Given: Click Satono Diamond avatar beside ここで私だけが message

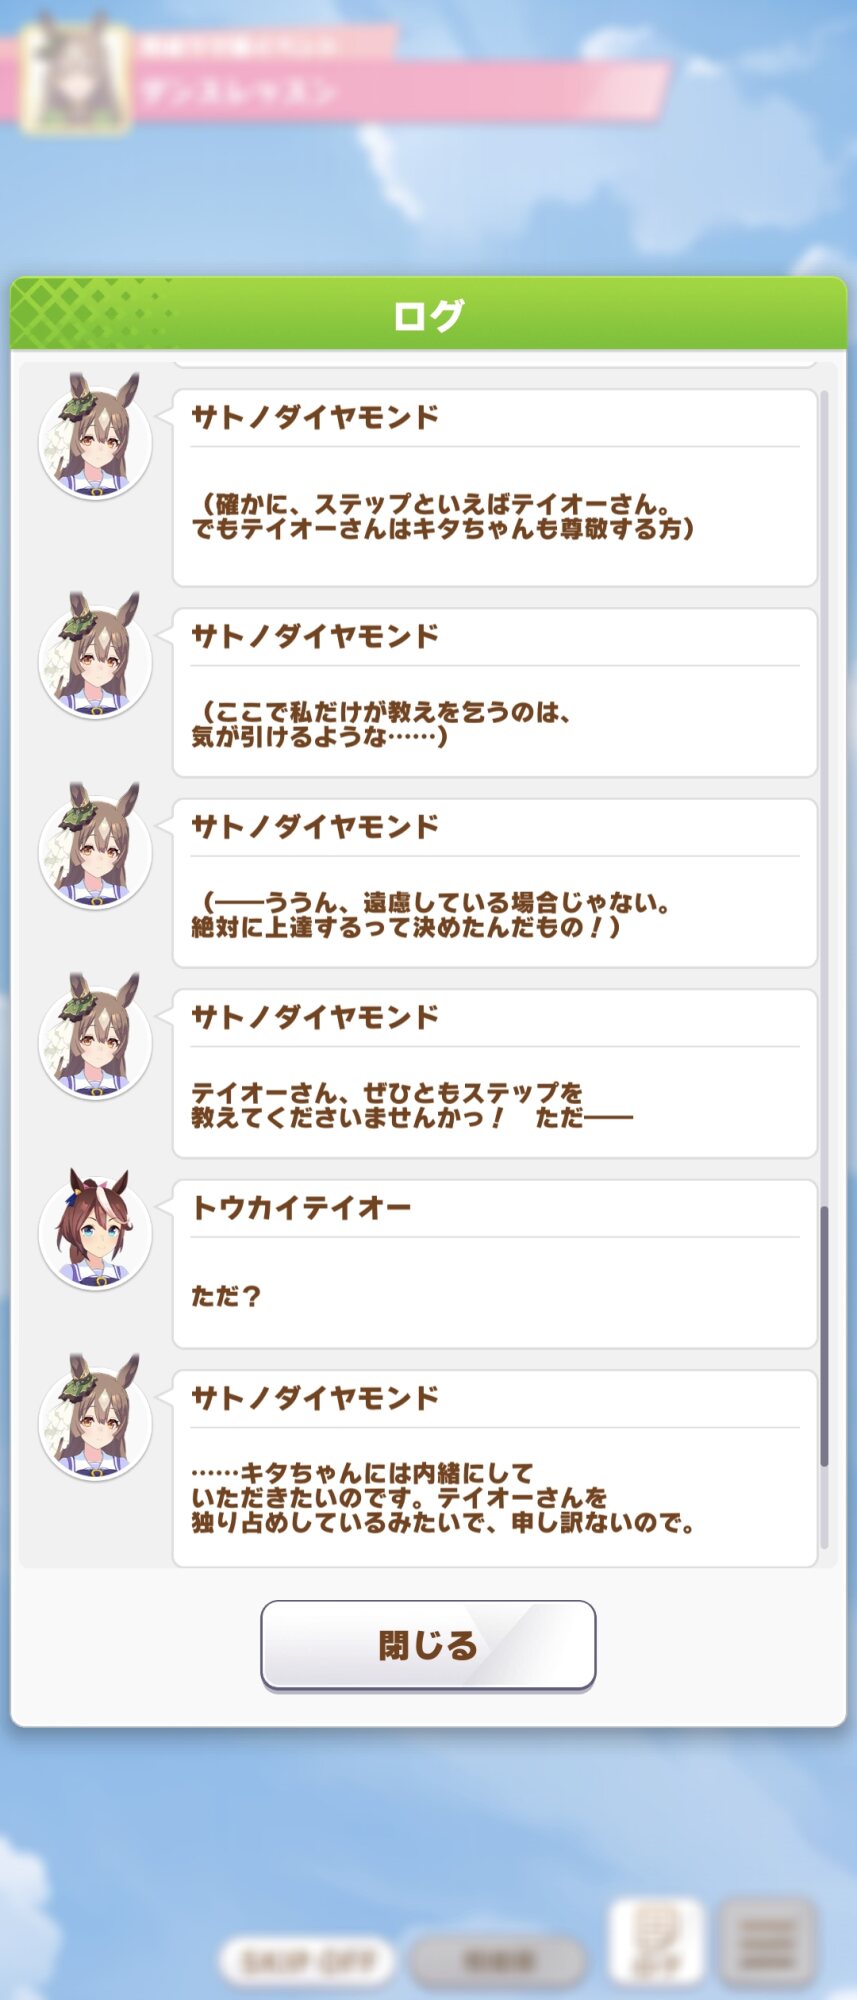Looking at the screenshot, I should [x=95, y=656].
